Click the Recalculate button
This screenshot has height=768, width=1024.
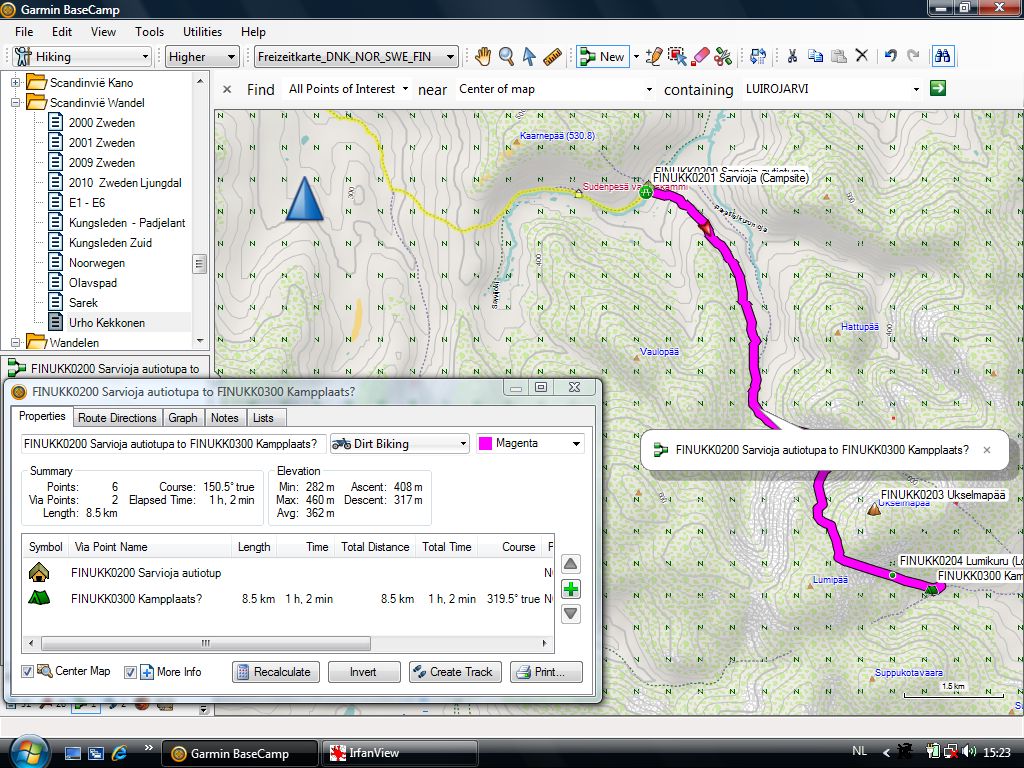click(274, 672)
